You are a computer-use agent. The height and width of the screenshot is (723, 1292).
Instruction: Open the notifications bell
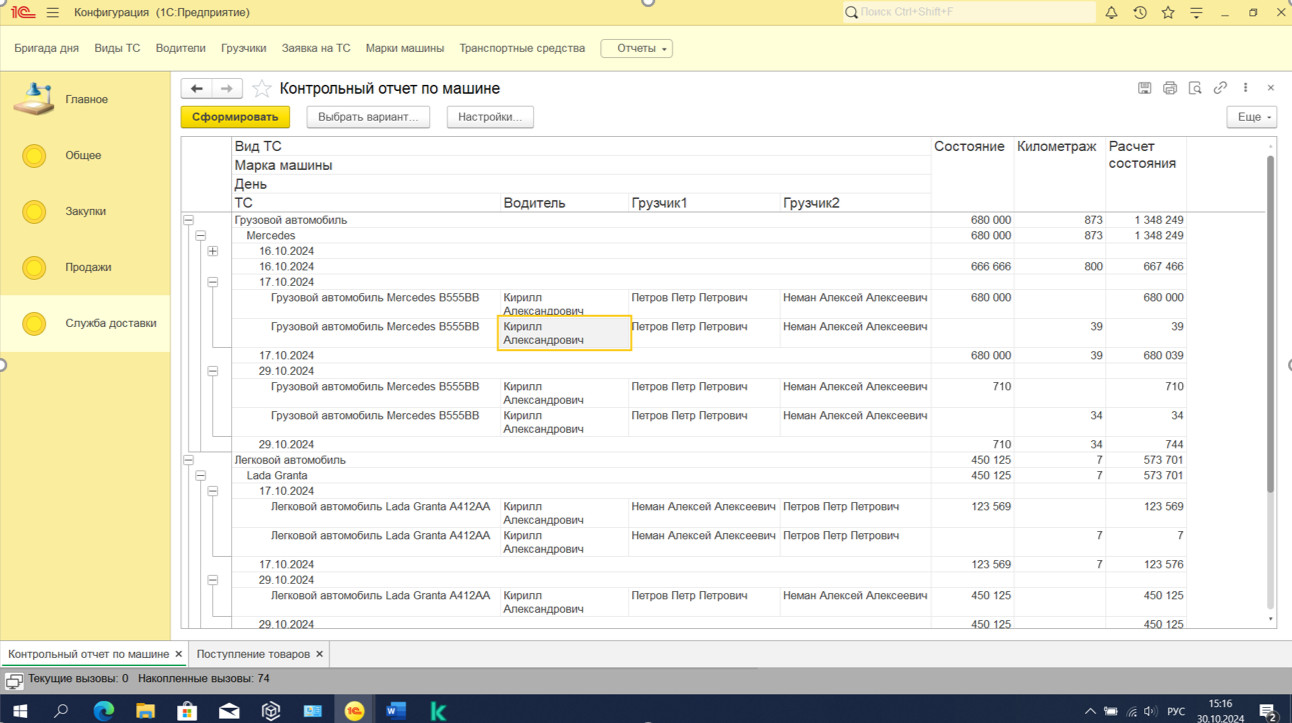pyautogui.click(x=1111, y=13)
